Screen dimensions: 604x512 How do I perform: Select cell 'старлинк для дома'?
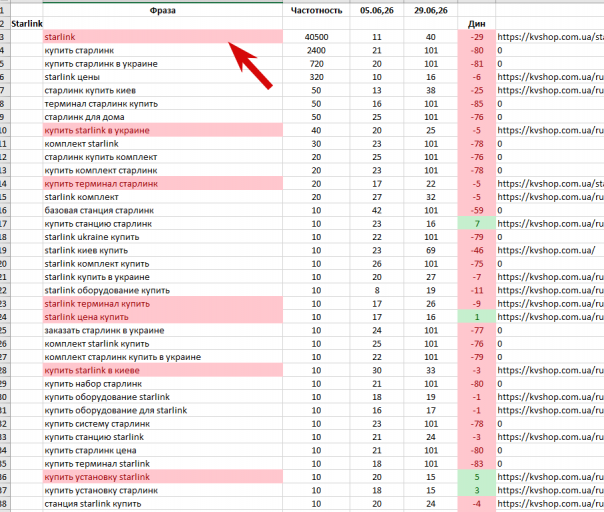pos(163,117)
